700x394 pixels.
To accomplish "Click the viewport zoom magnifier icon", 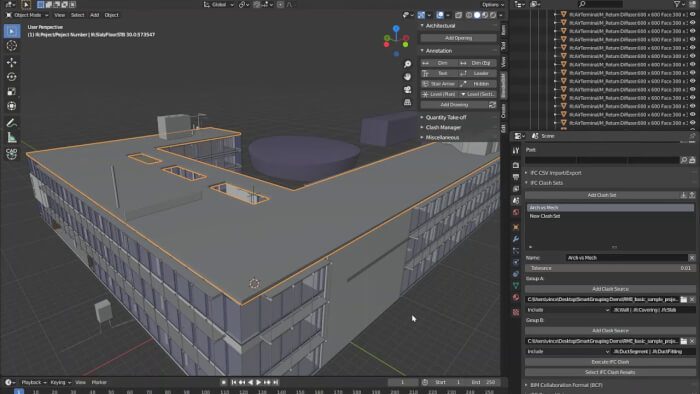I will coord(407,64).
